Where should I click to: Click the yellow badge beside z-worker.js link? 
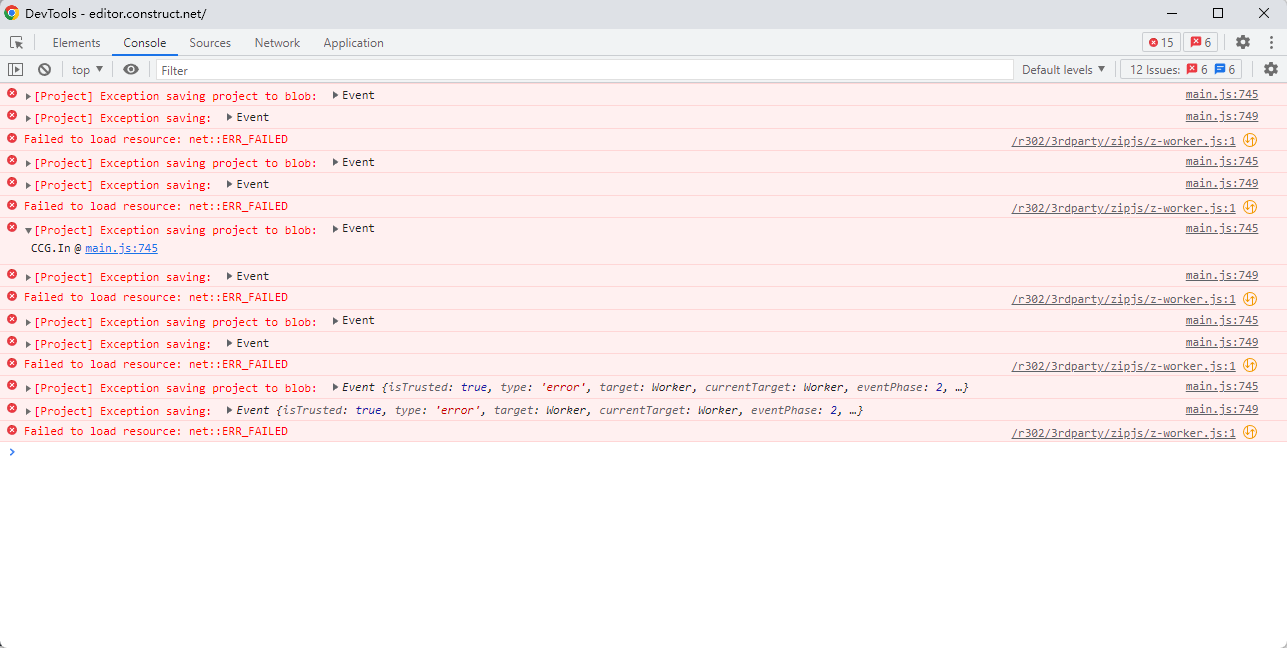(x=1249, y=140)
